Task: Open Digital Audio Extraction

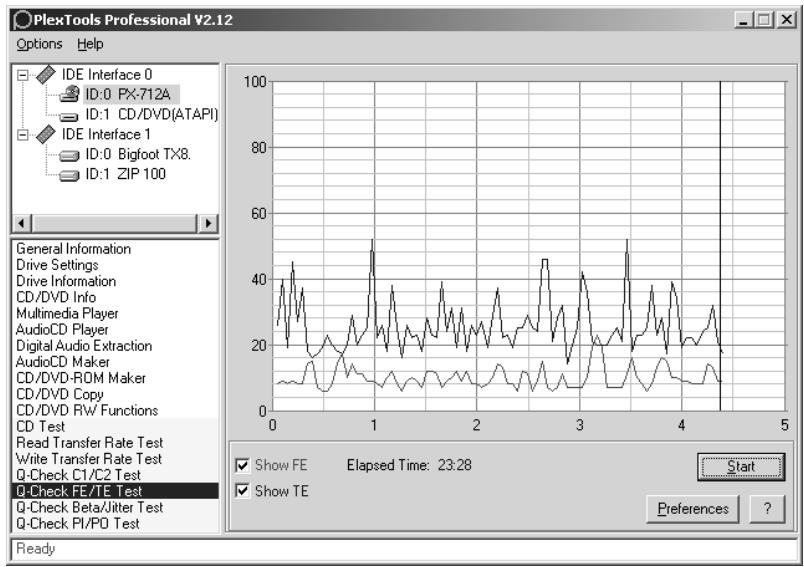Action: (x=84, y=346)
